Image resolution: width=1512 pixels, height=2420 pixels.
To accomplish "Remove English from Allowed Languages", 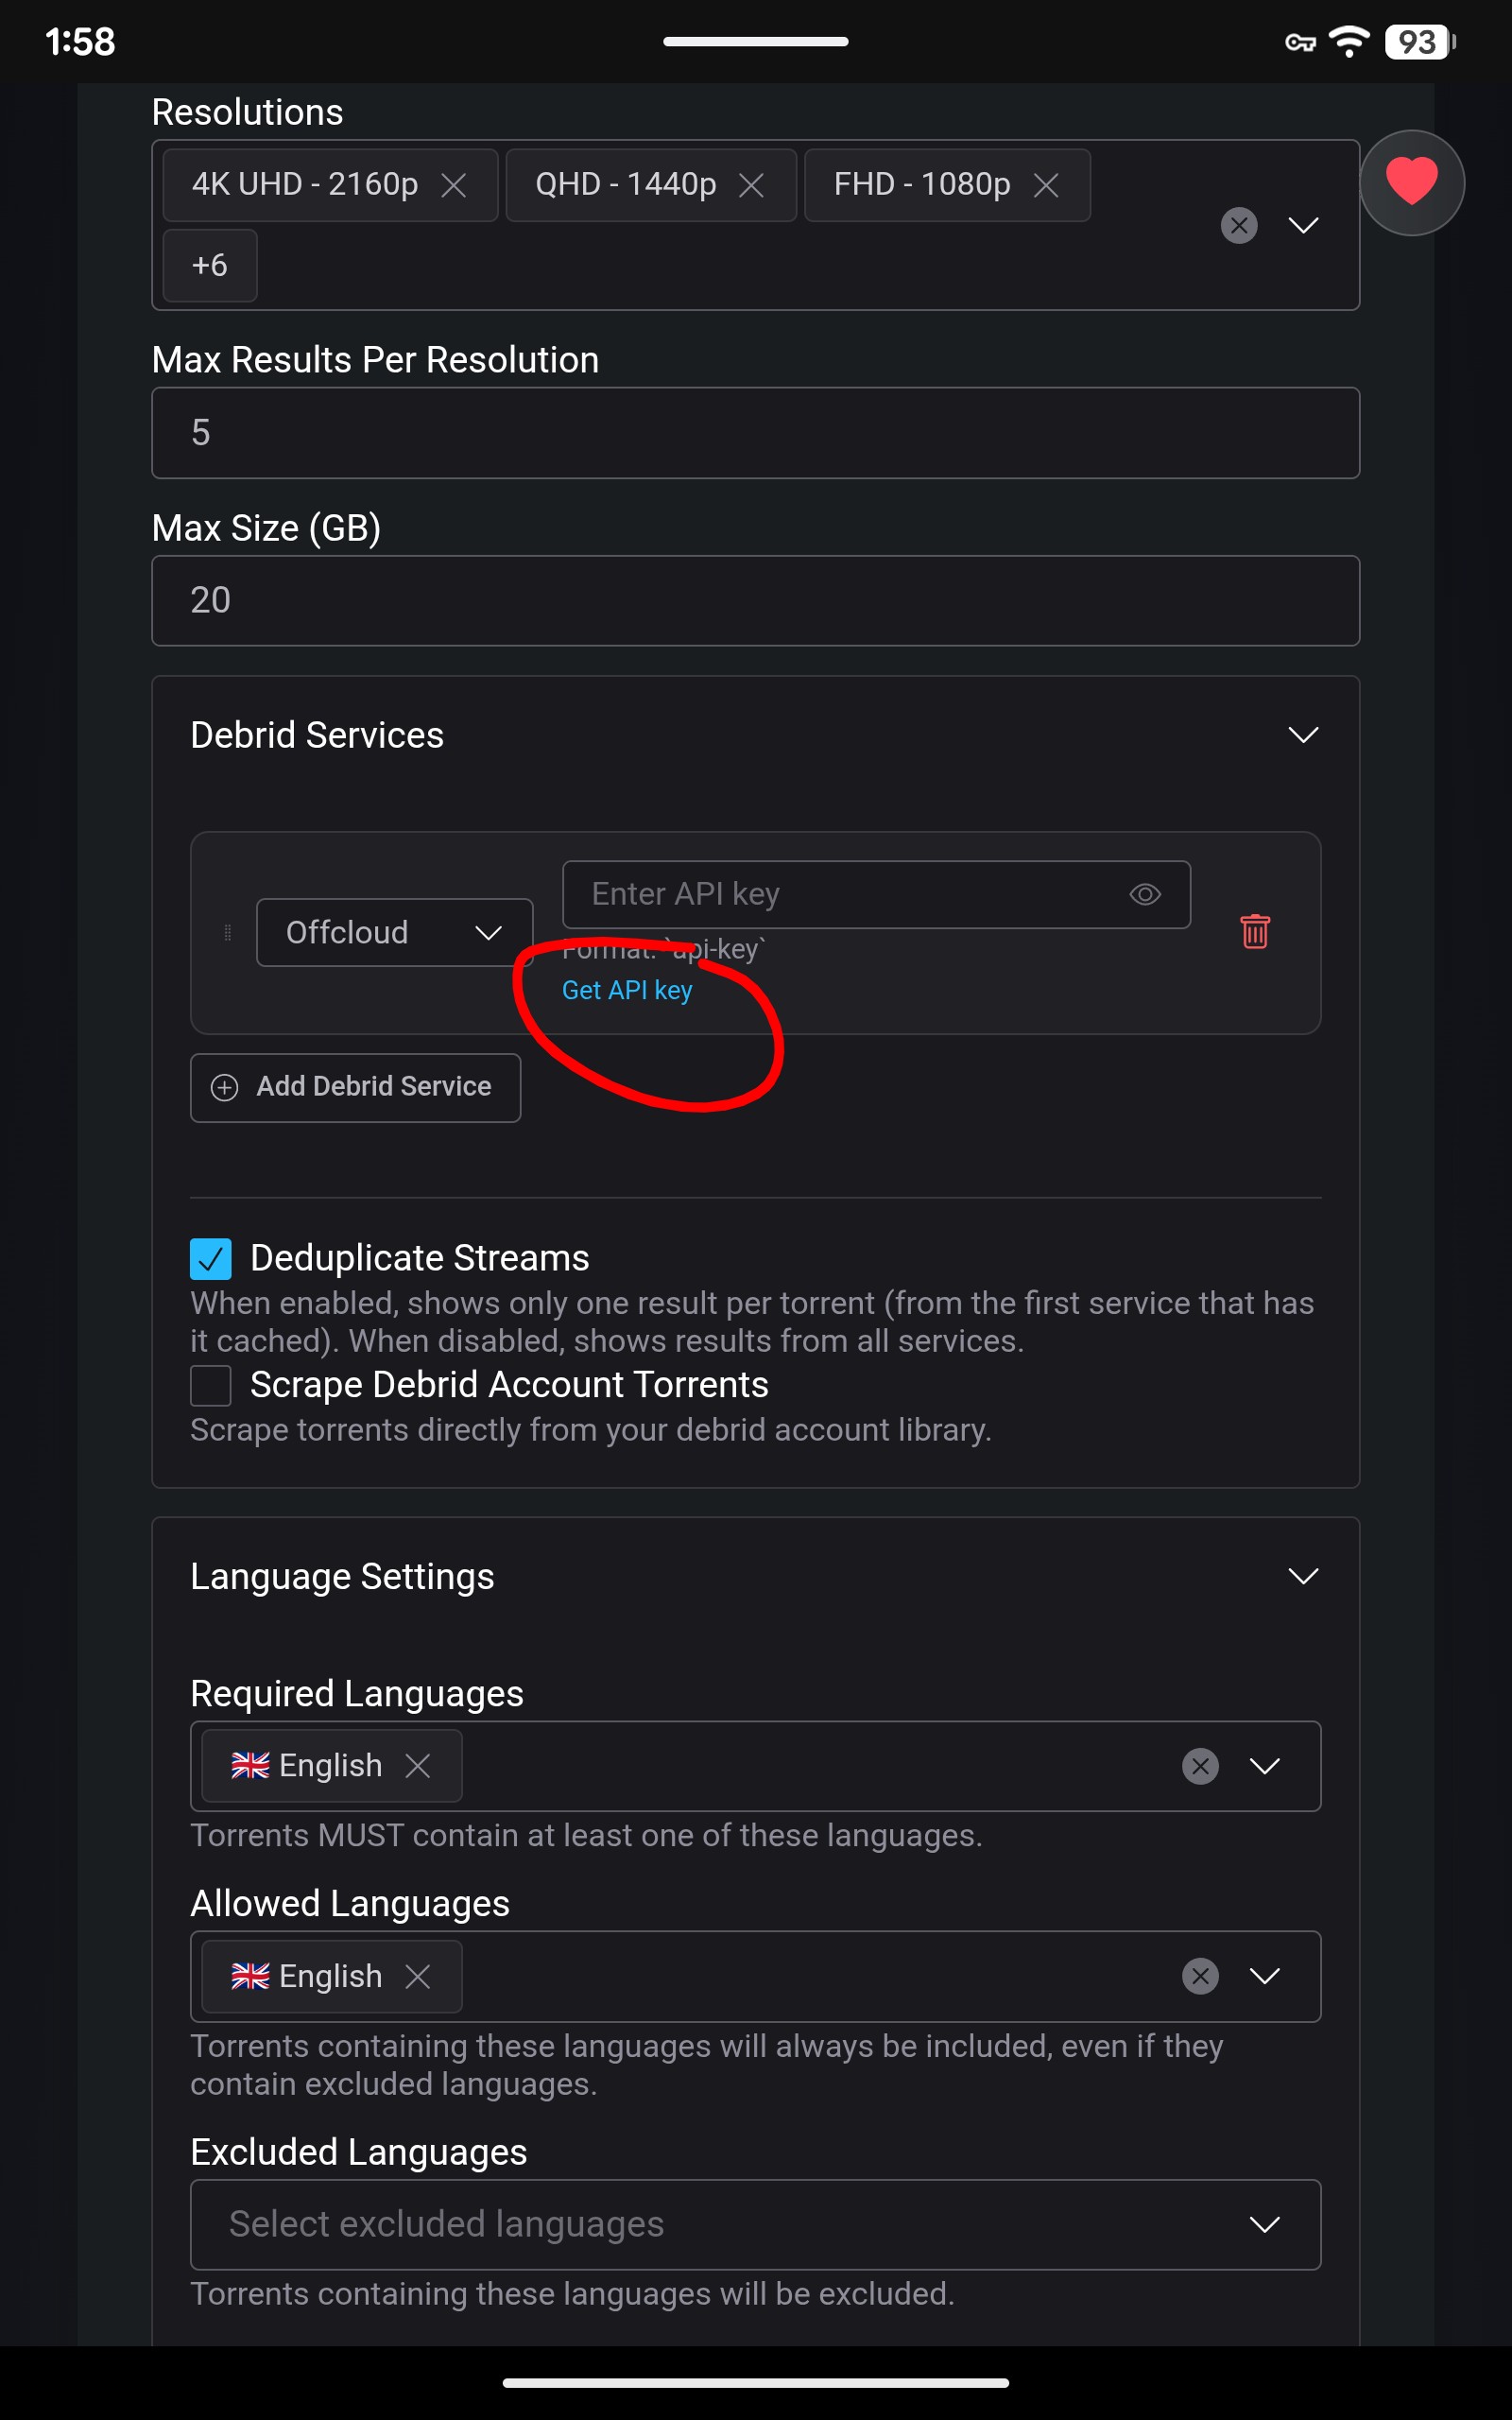I will coord(418,1976).
